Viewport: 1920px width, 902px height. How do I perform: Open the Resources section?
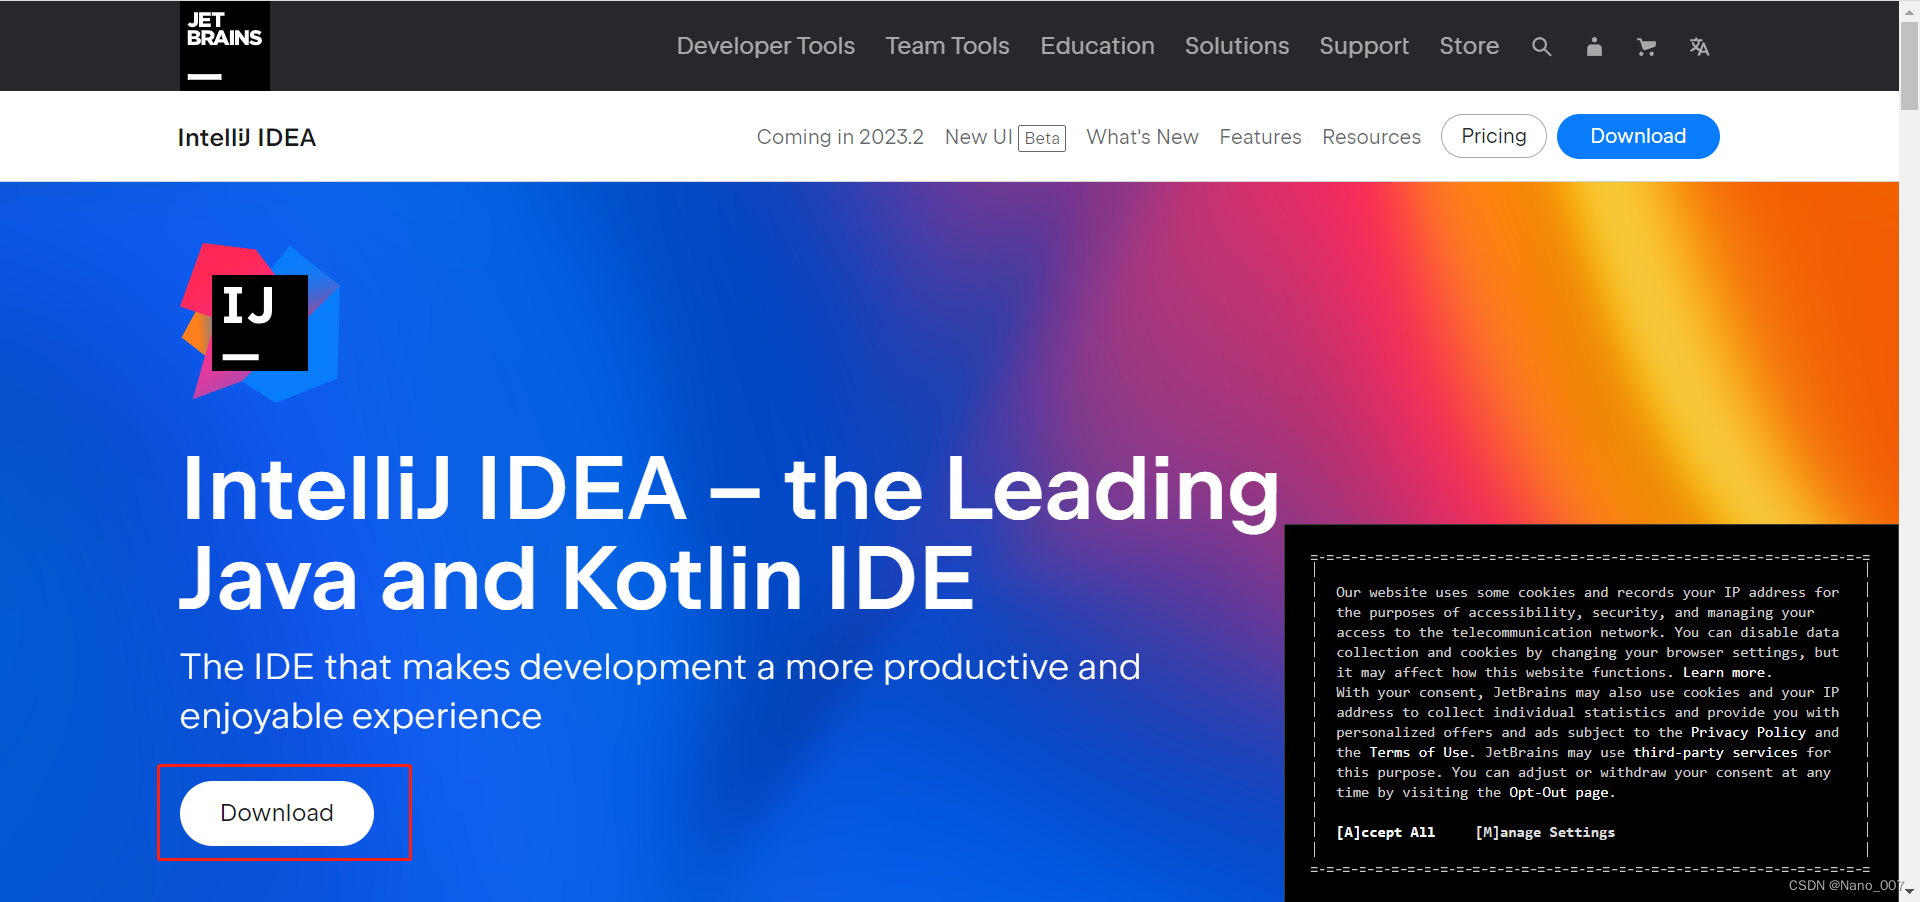[1371, 137]
